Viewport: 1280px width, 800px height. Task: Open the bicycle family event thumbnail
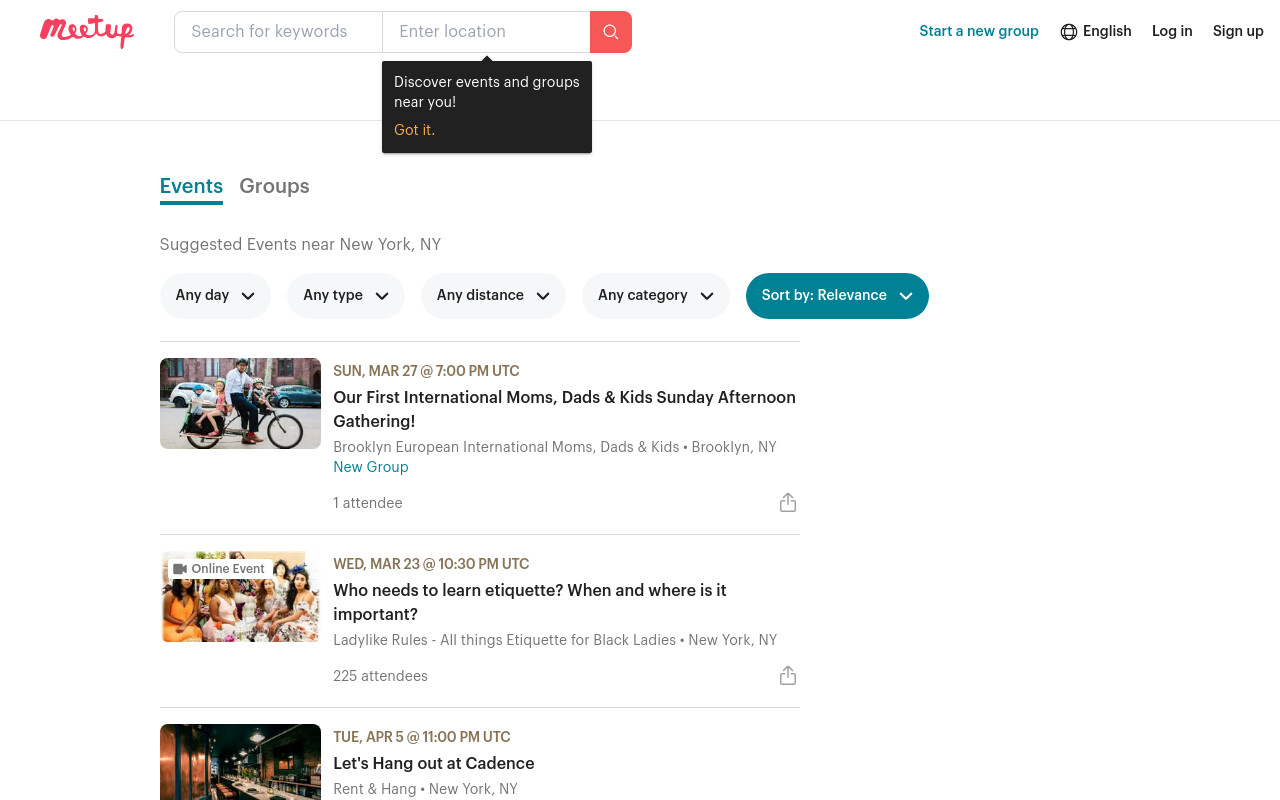coord(240,403)
